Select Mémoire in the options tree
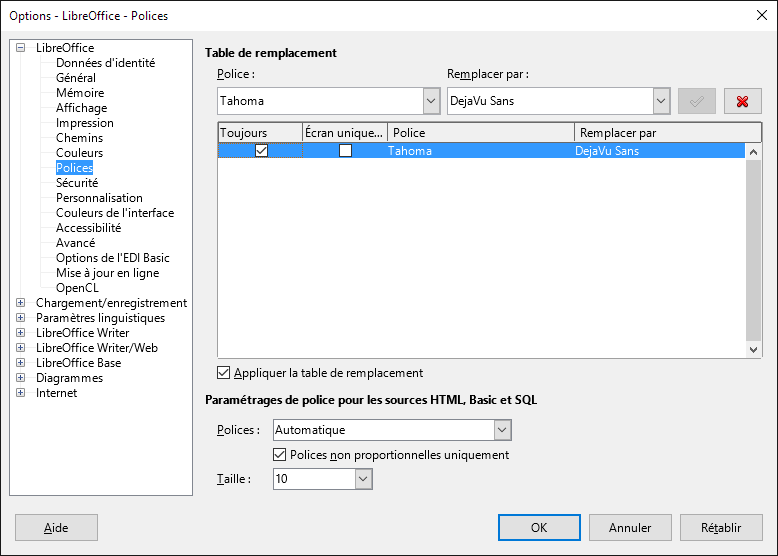 coord(80,93)
